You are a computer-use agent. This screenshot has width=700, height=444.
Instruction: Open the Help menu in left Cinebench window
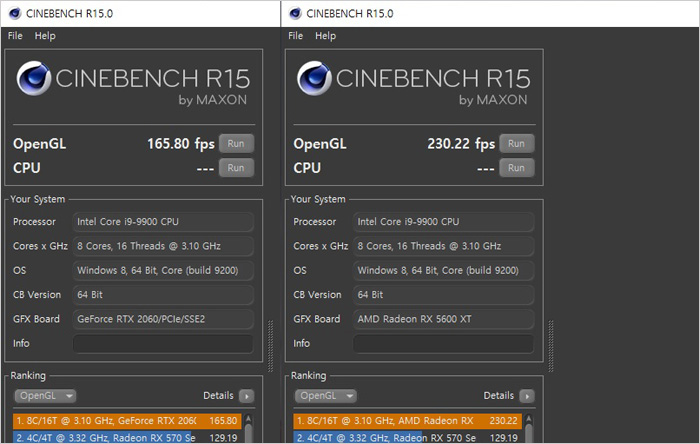[45, 36]
